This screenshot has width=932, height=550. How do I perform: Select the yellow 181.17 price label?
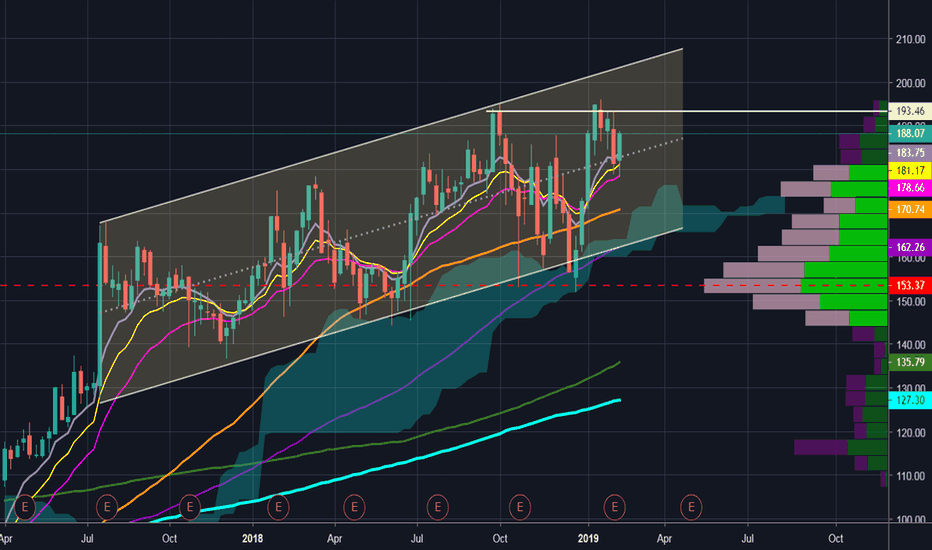[x=910, y=171]
